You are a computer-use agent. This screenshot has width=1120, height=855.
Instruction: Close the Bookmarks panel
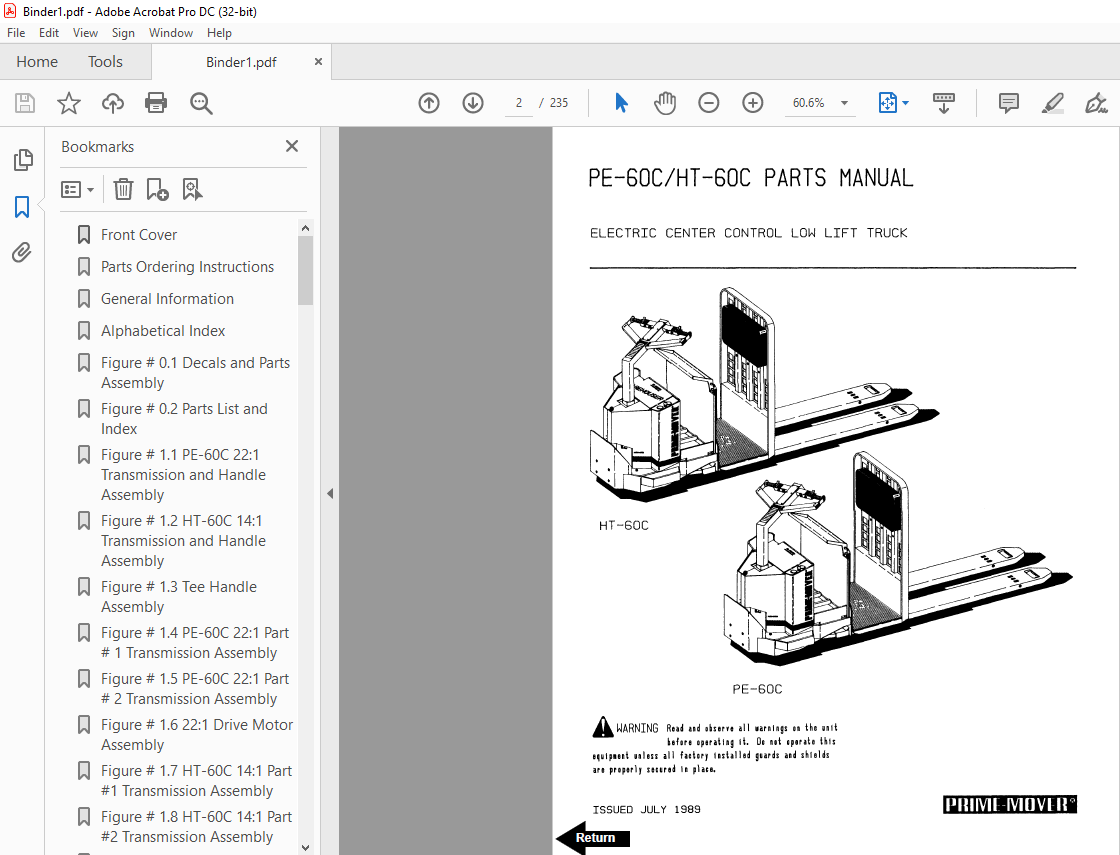click(x=291, y=146)
